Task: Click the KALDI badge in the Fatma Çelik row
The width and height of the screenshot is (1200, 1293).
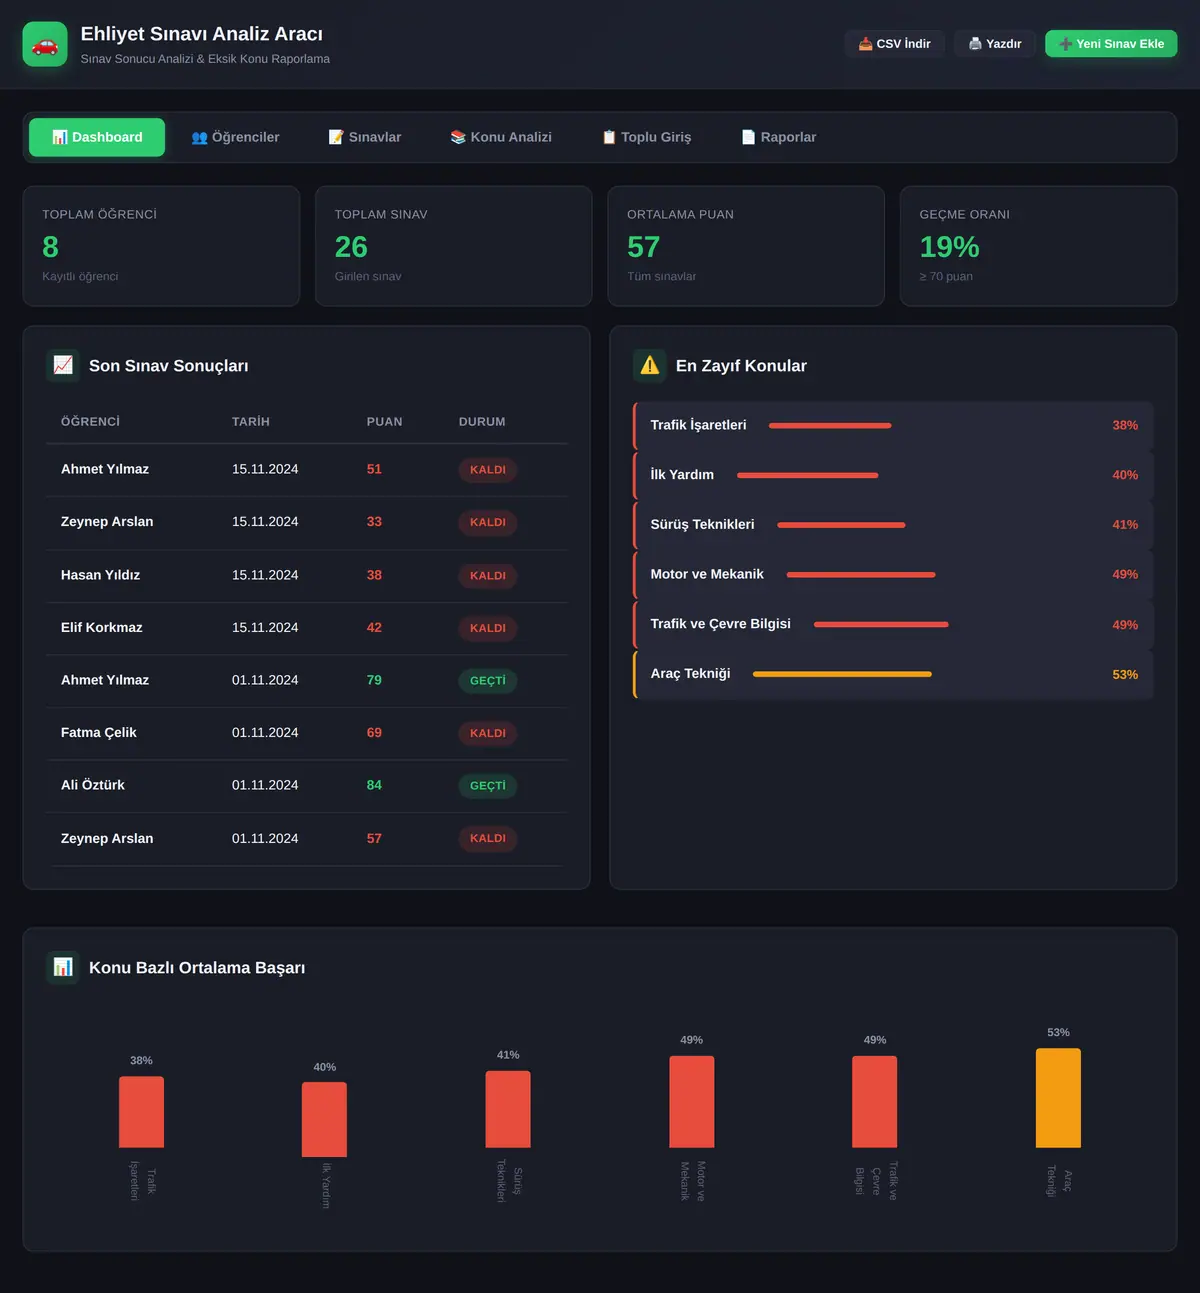Action: pos(488,733)
